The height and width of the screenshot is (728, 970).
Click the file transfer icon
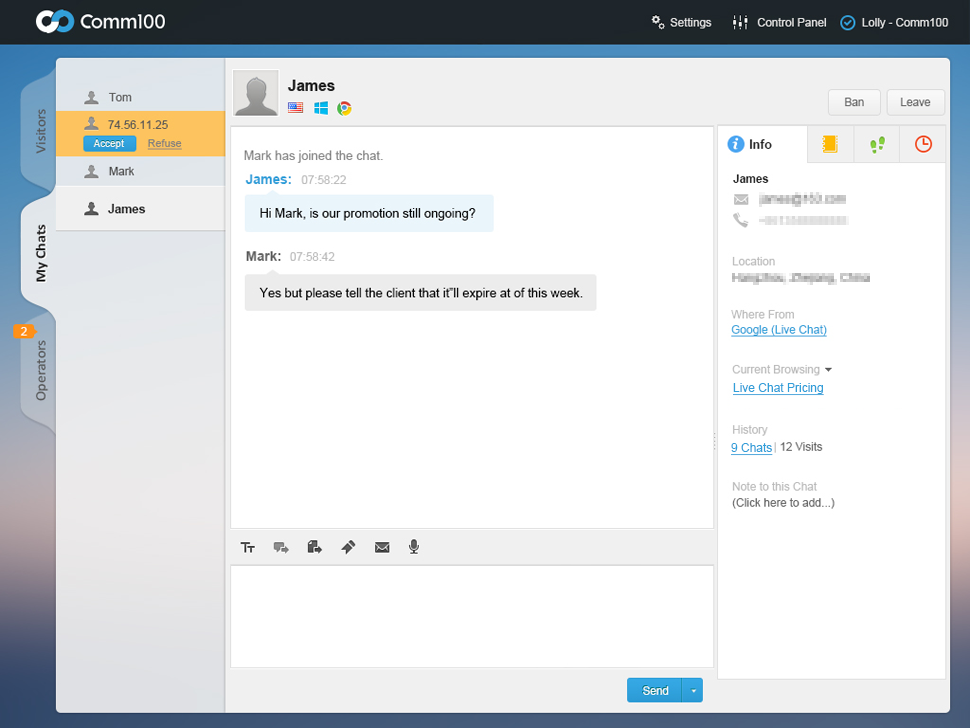pos(314,547)
